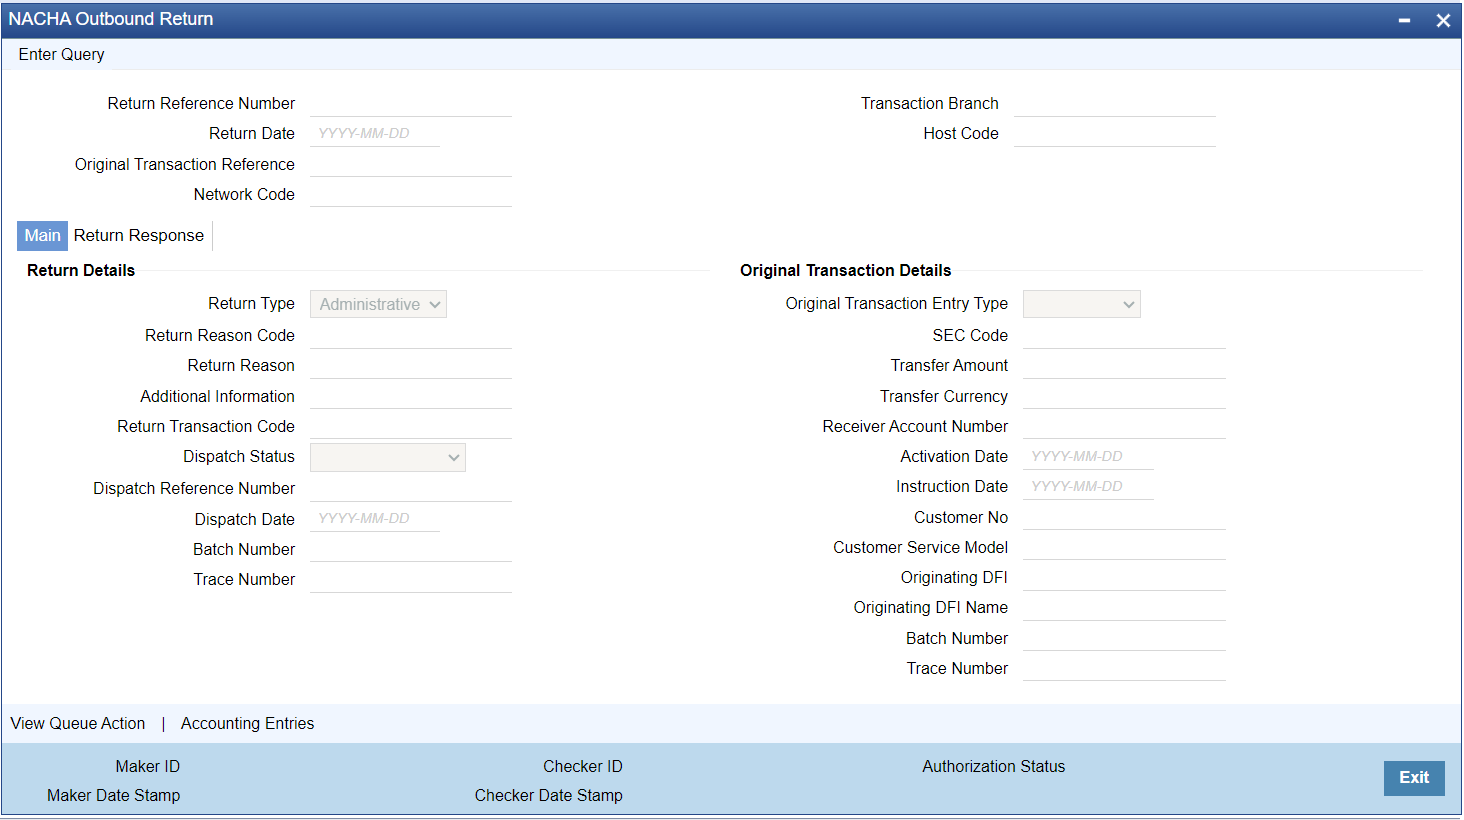Focus Trace Number under Original Transaction Details
This screenshot has width=1464, height=820.
point(1124,668)
